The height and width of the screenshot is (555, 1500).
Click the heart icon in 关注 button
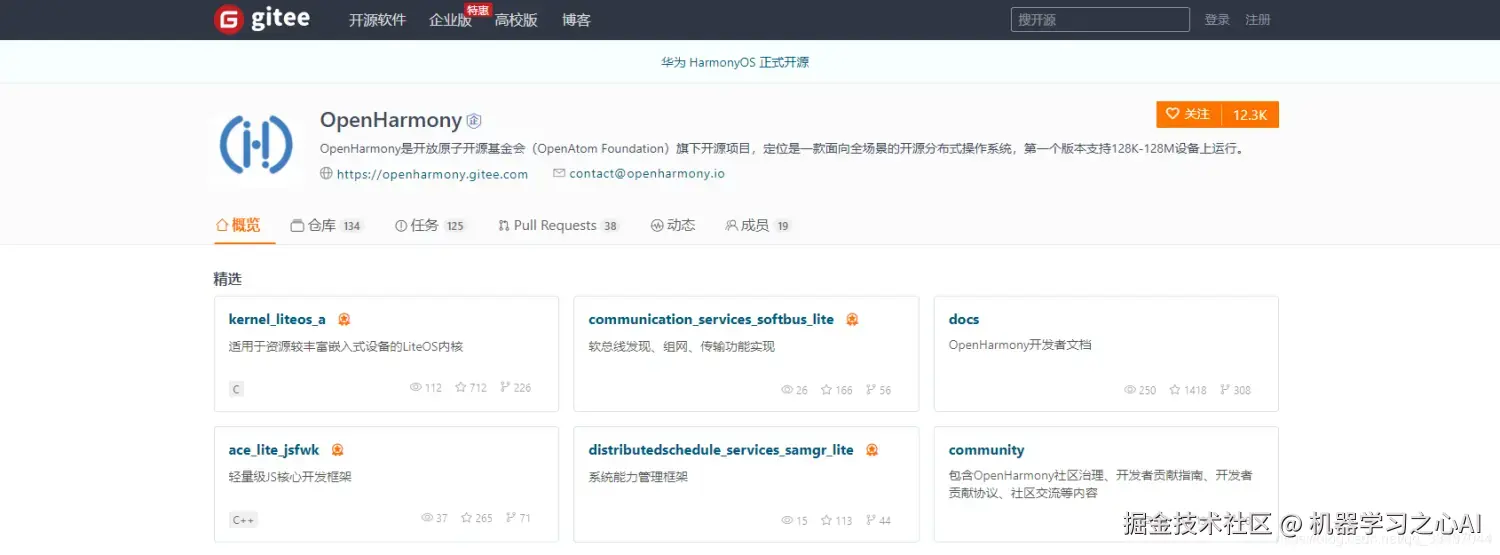pos(1173,115)
